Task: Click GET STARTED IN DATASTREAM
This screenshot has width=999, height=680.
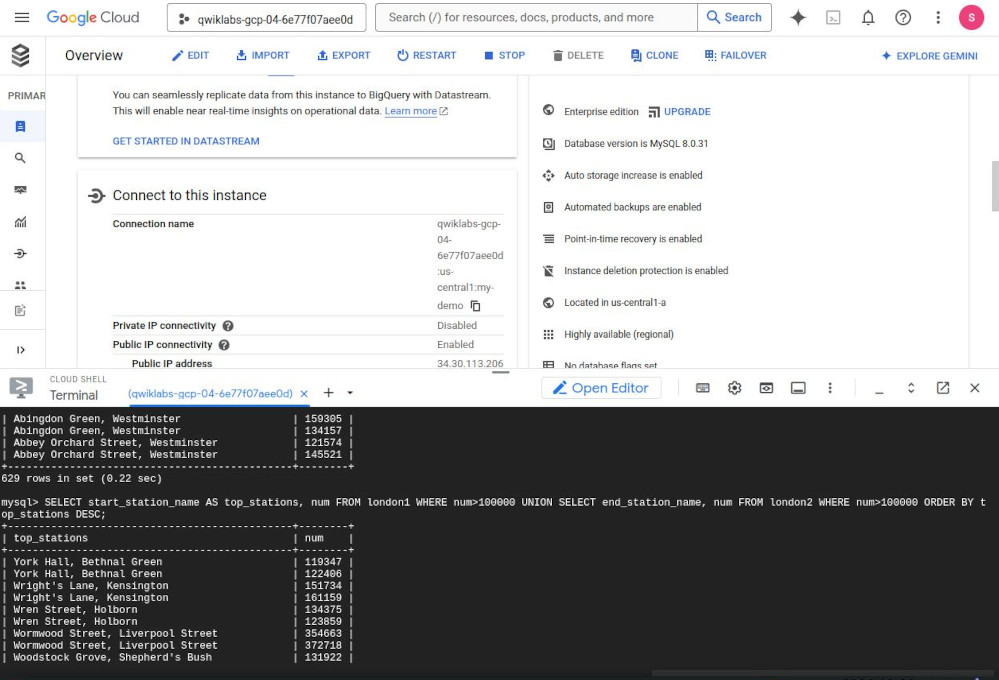Action: click(186, 141)
